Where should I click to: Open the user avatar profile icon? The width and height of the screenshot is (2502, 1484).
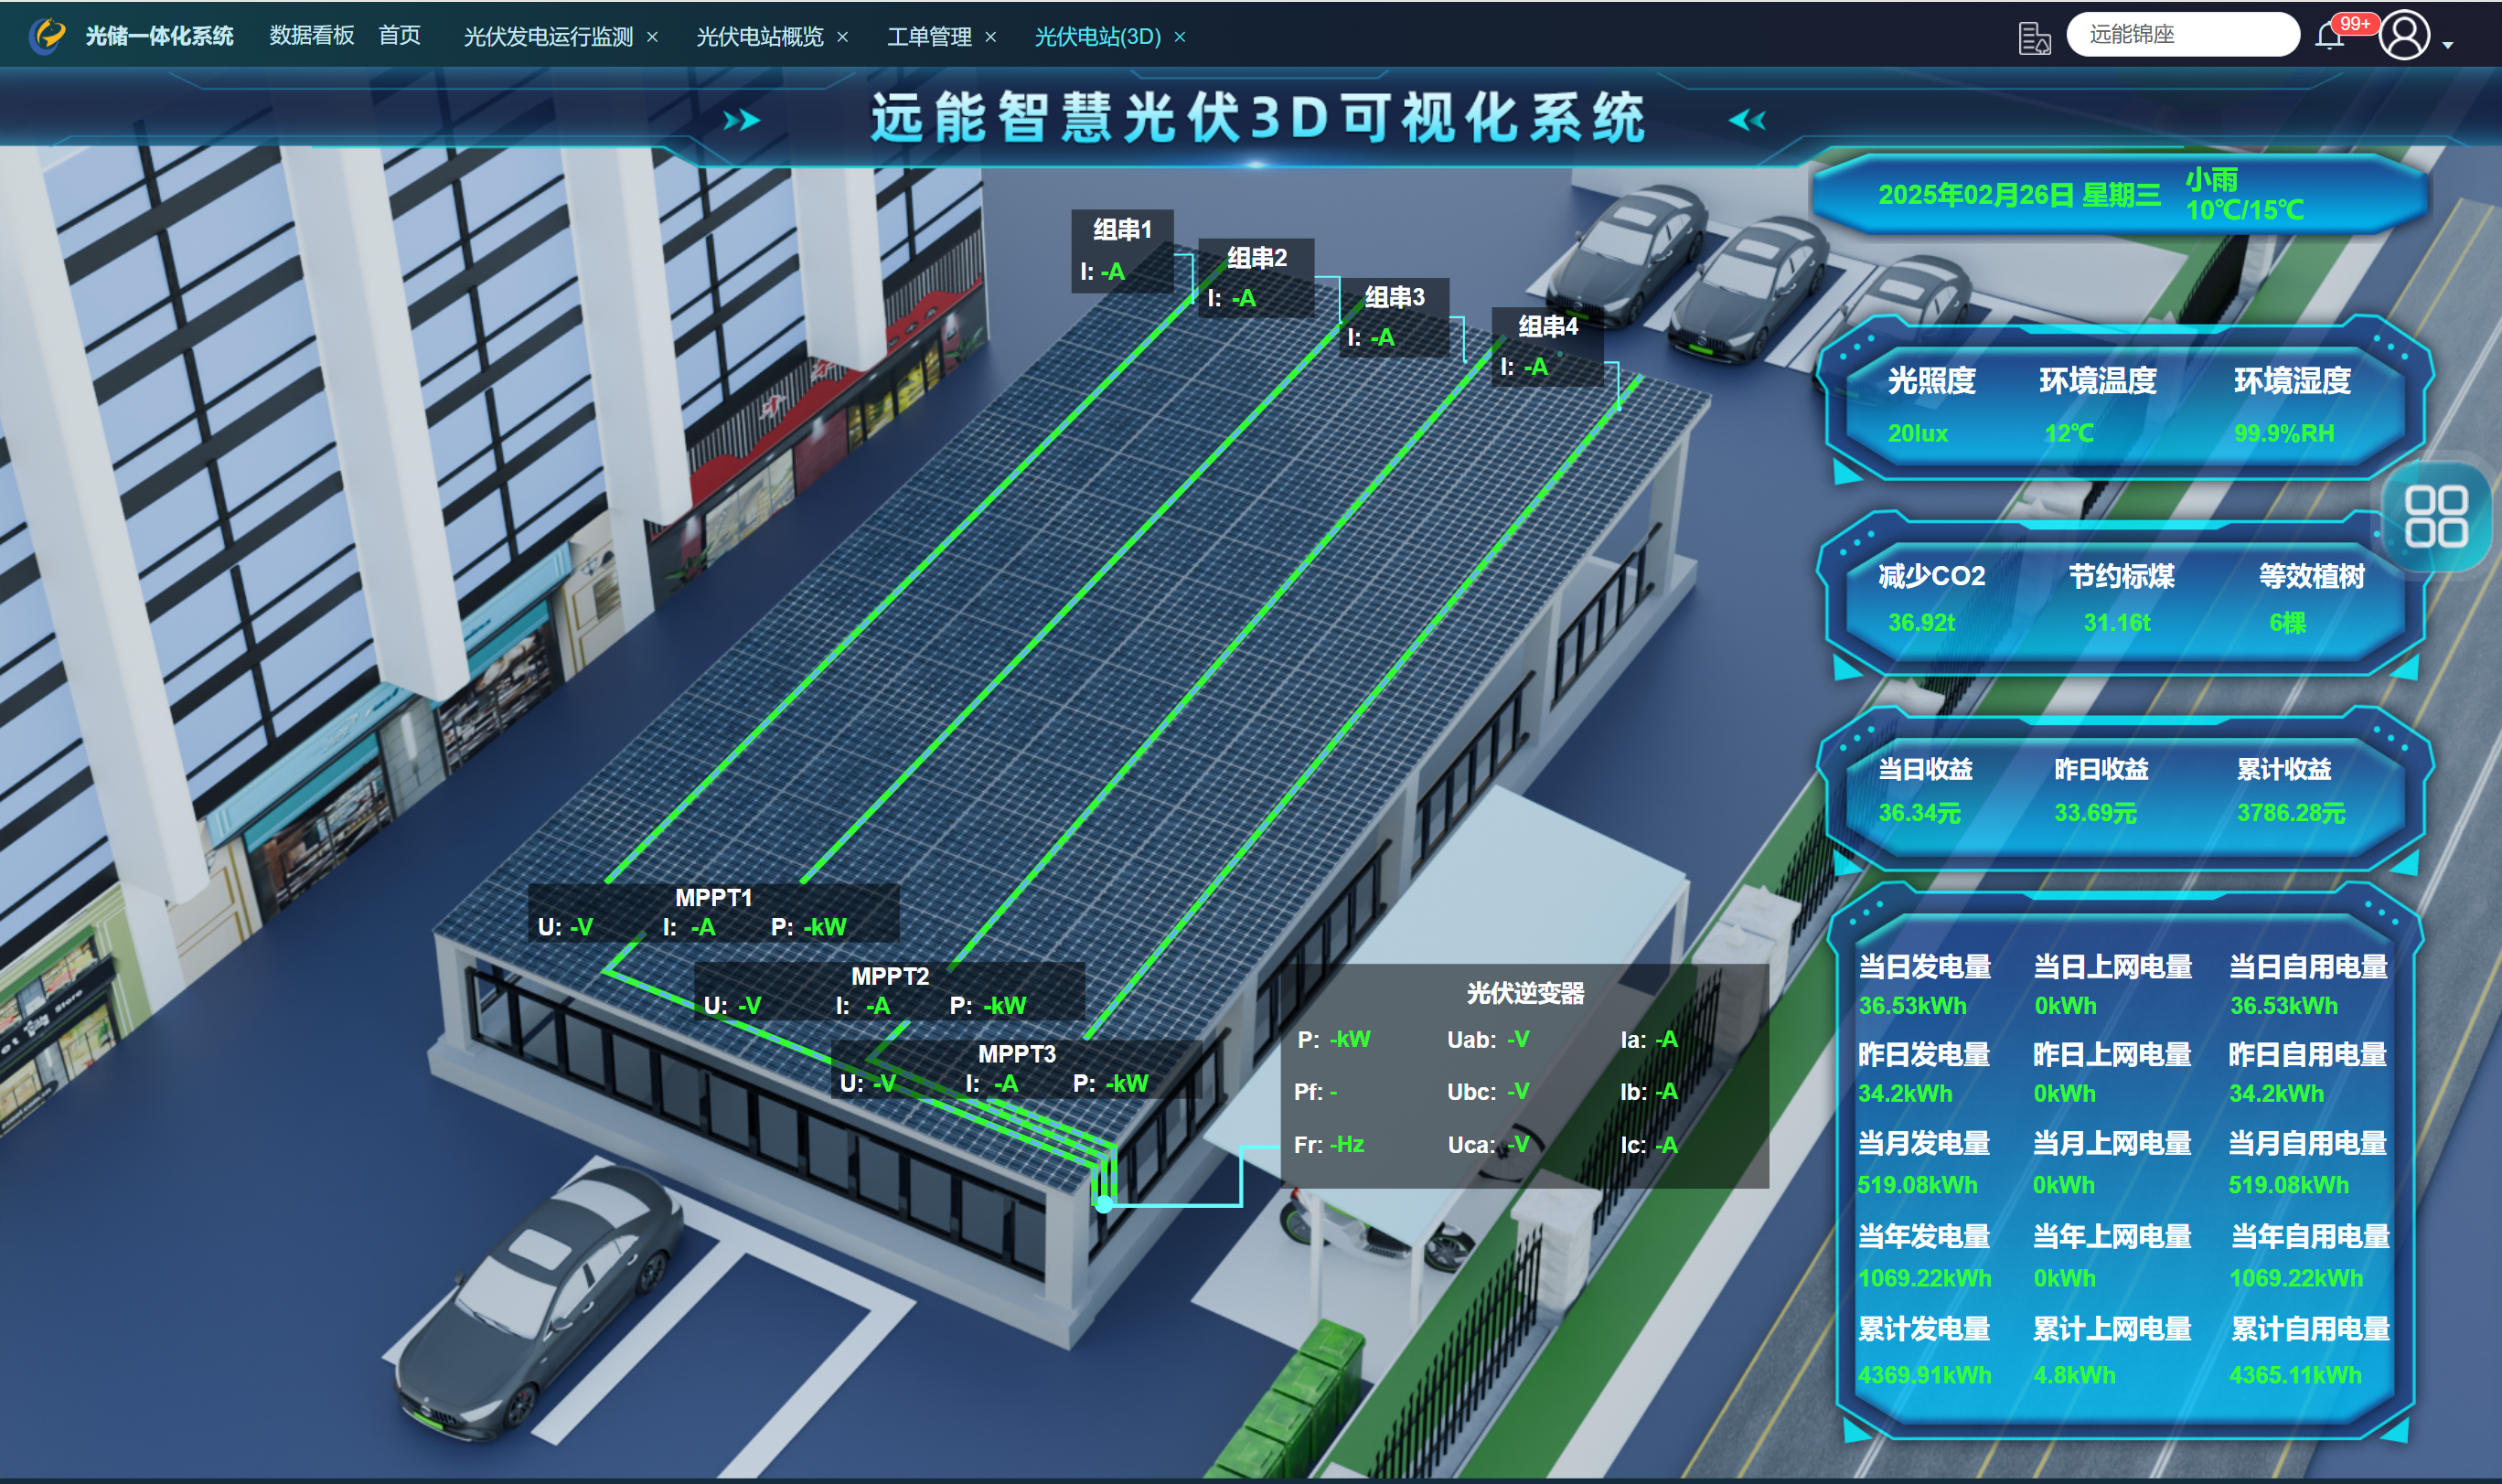(x=2404, y=35)
